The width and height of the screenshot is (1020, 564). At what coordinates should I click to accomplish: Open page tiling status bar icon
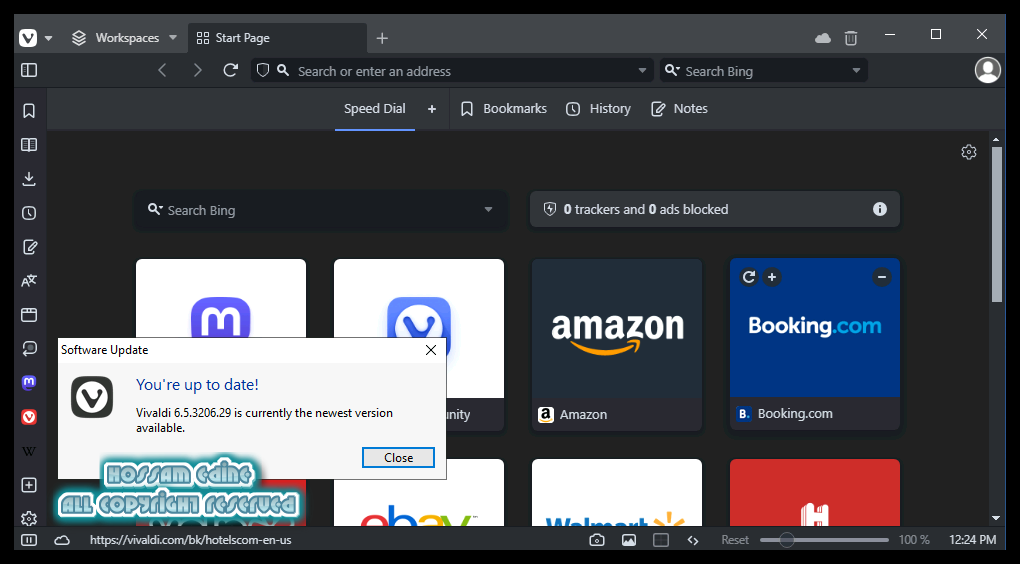661,540
